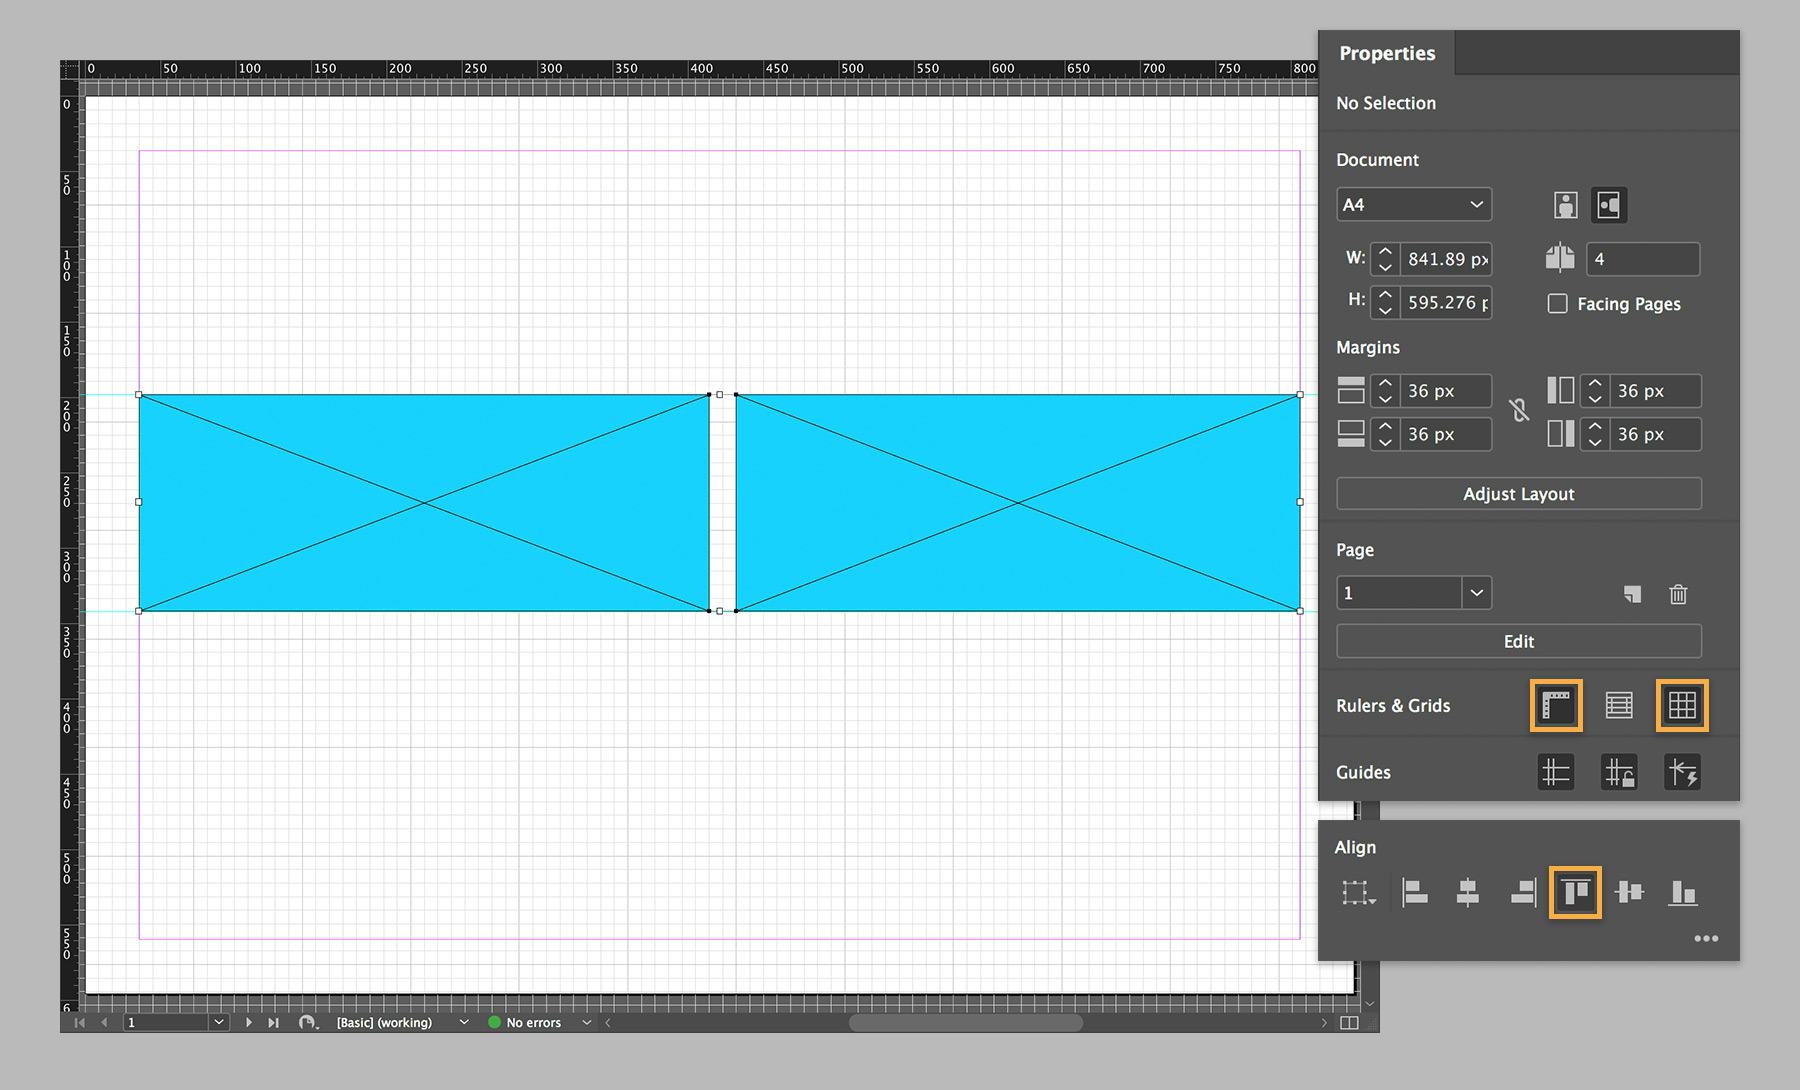
Task: Toggle Show Baseline Grid icon
Action: [1619, 706]
